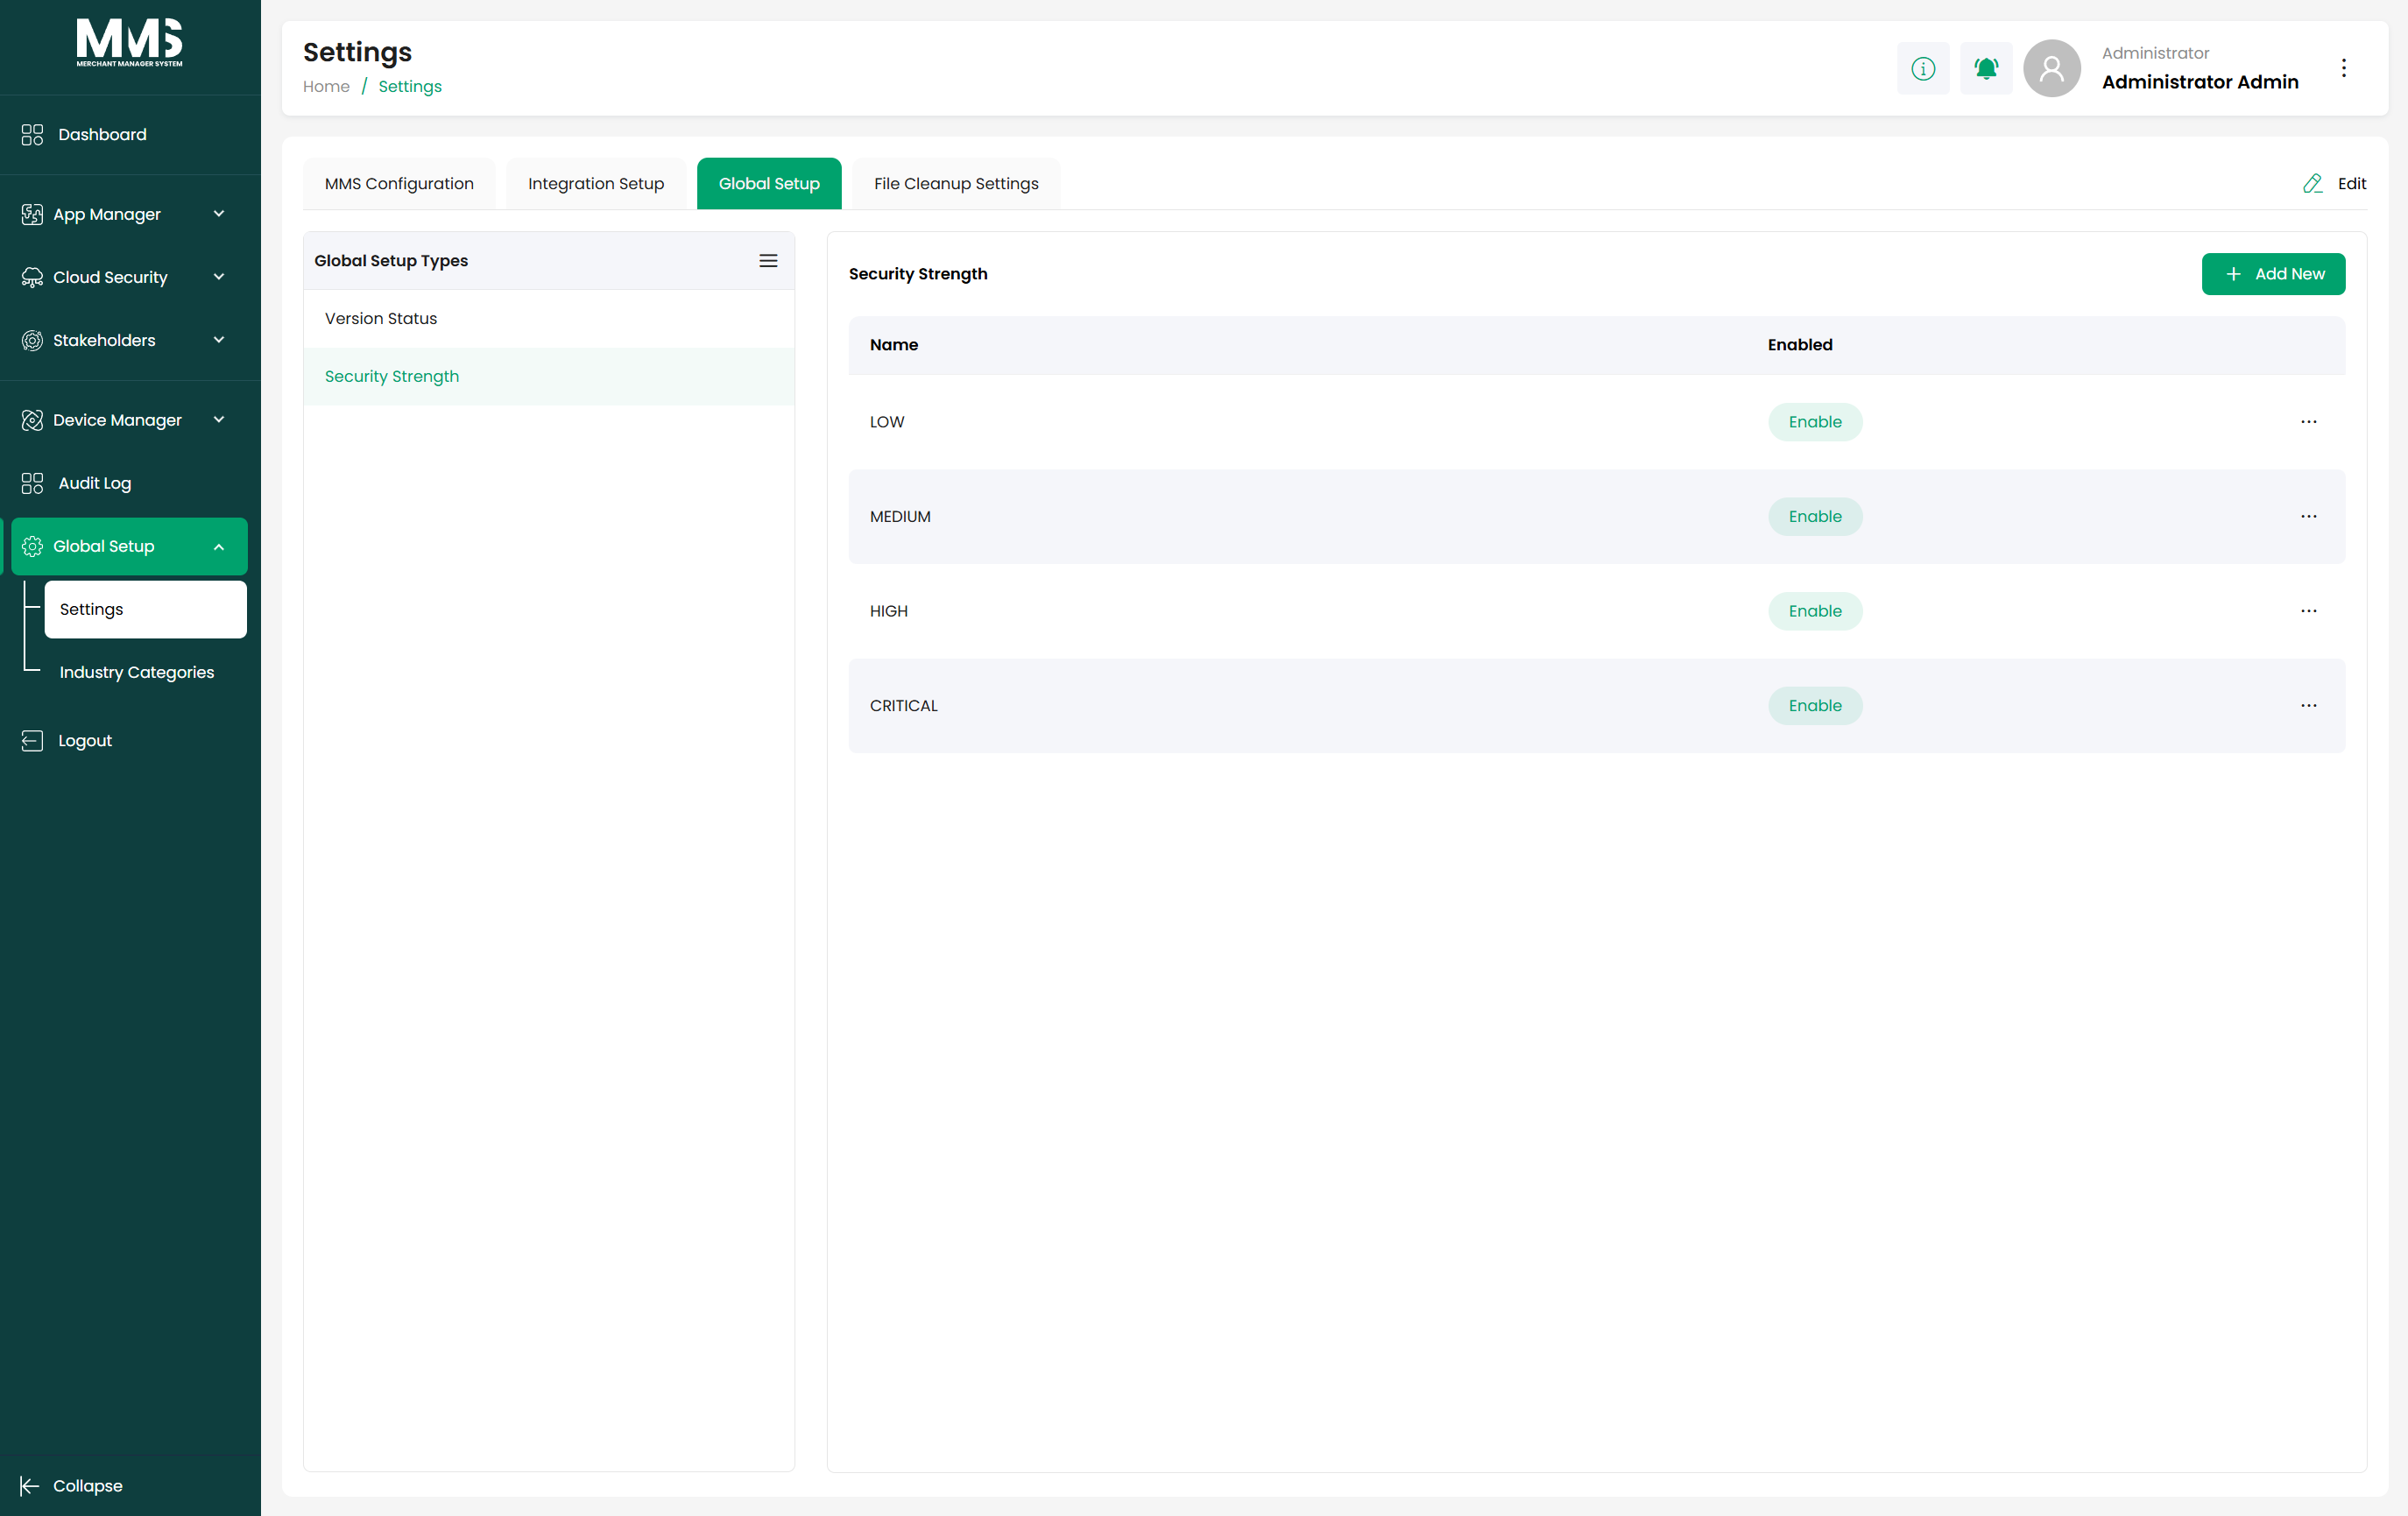The image size is (2408, 1516).
Task: Expand the Cloud Security chevron
Action: (219, 277)
